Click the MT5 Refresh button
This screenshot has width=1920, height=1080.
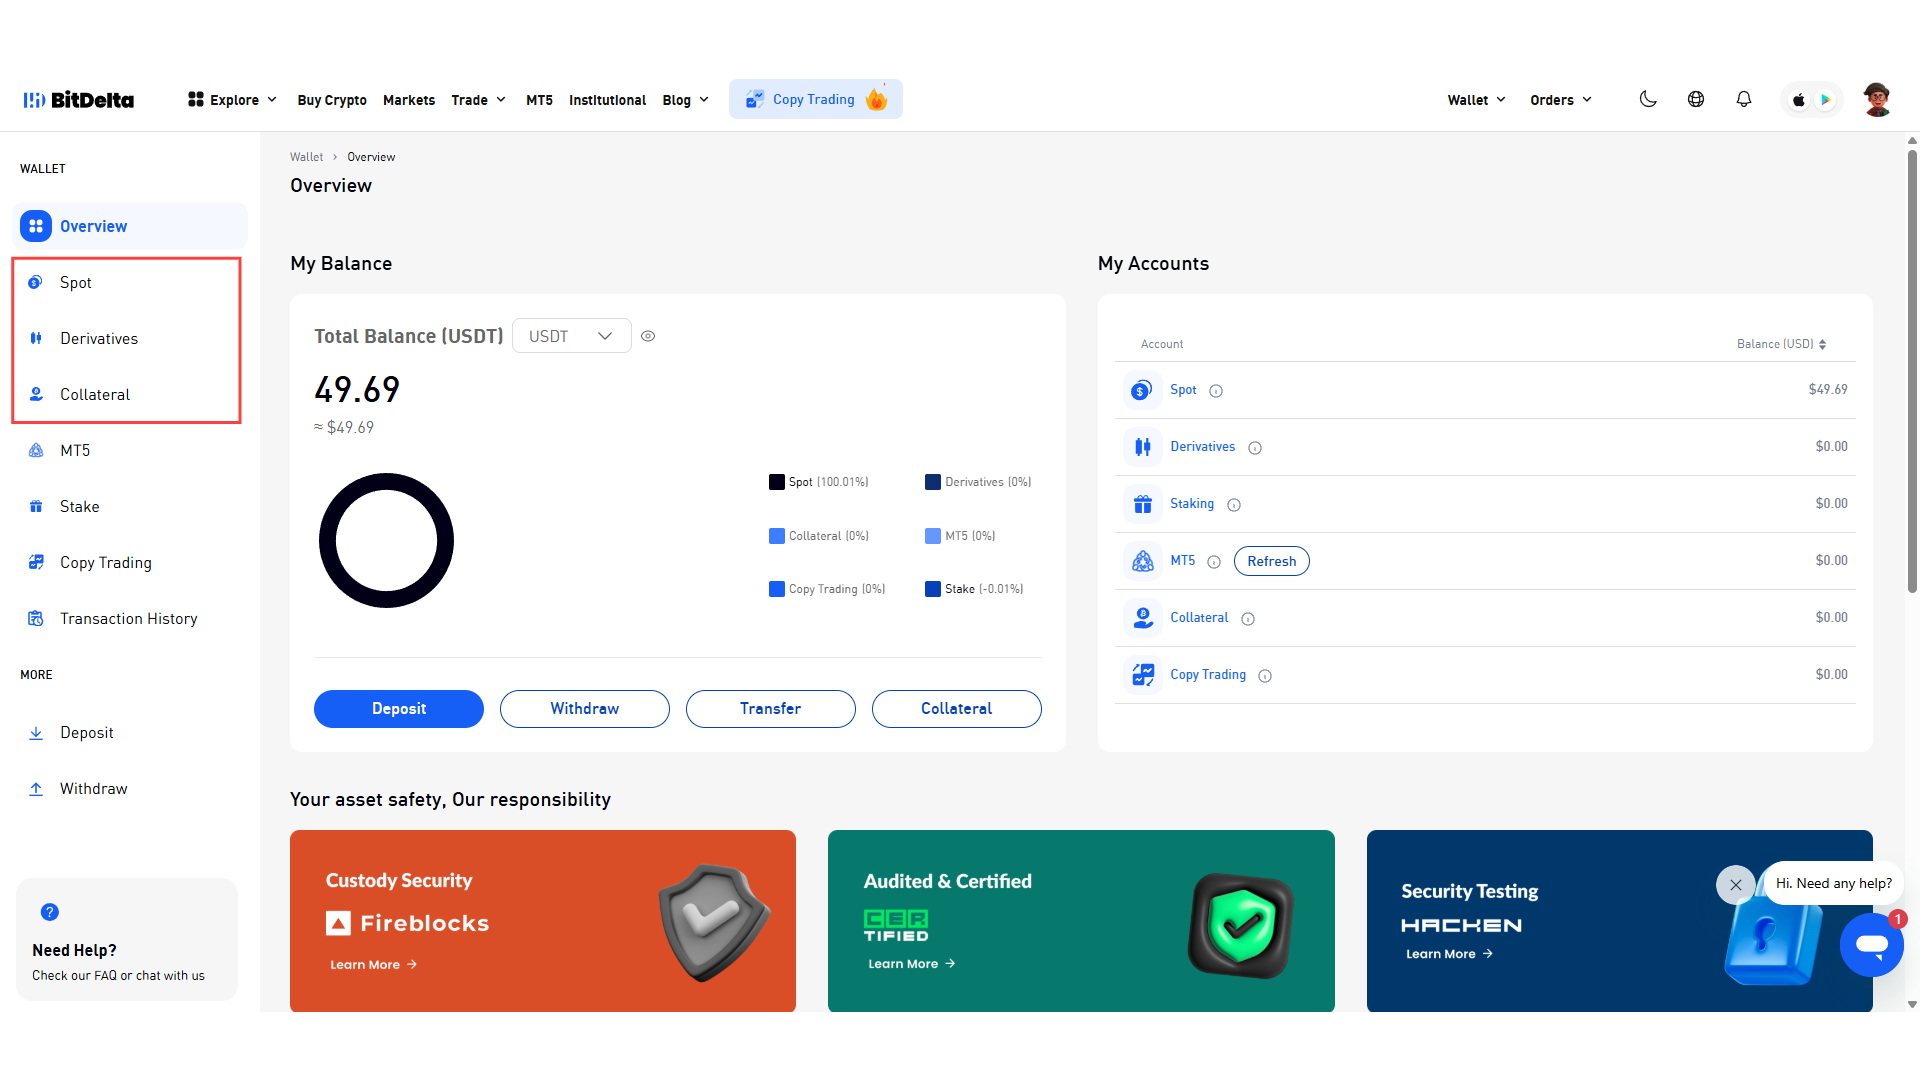(x=1272, y=561)
